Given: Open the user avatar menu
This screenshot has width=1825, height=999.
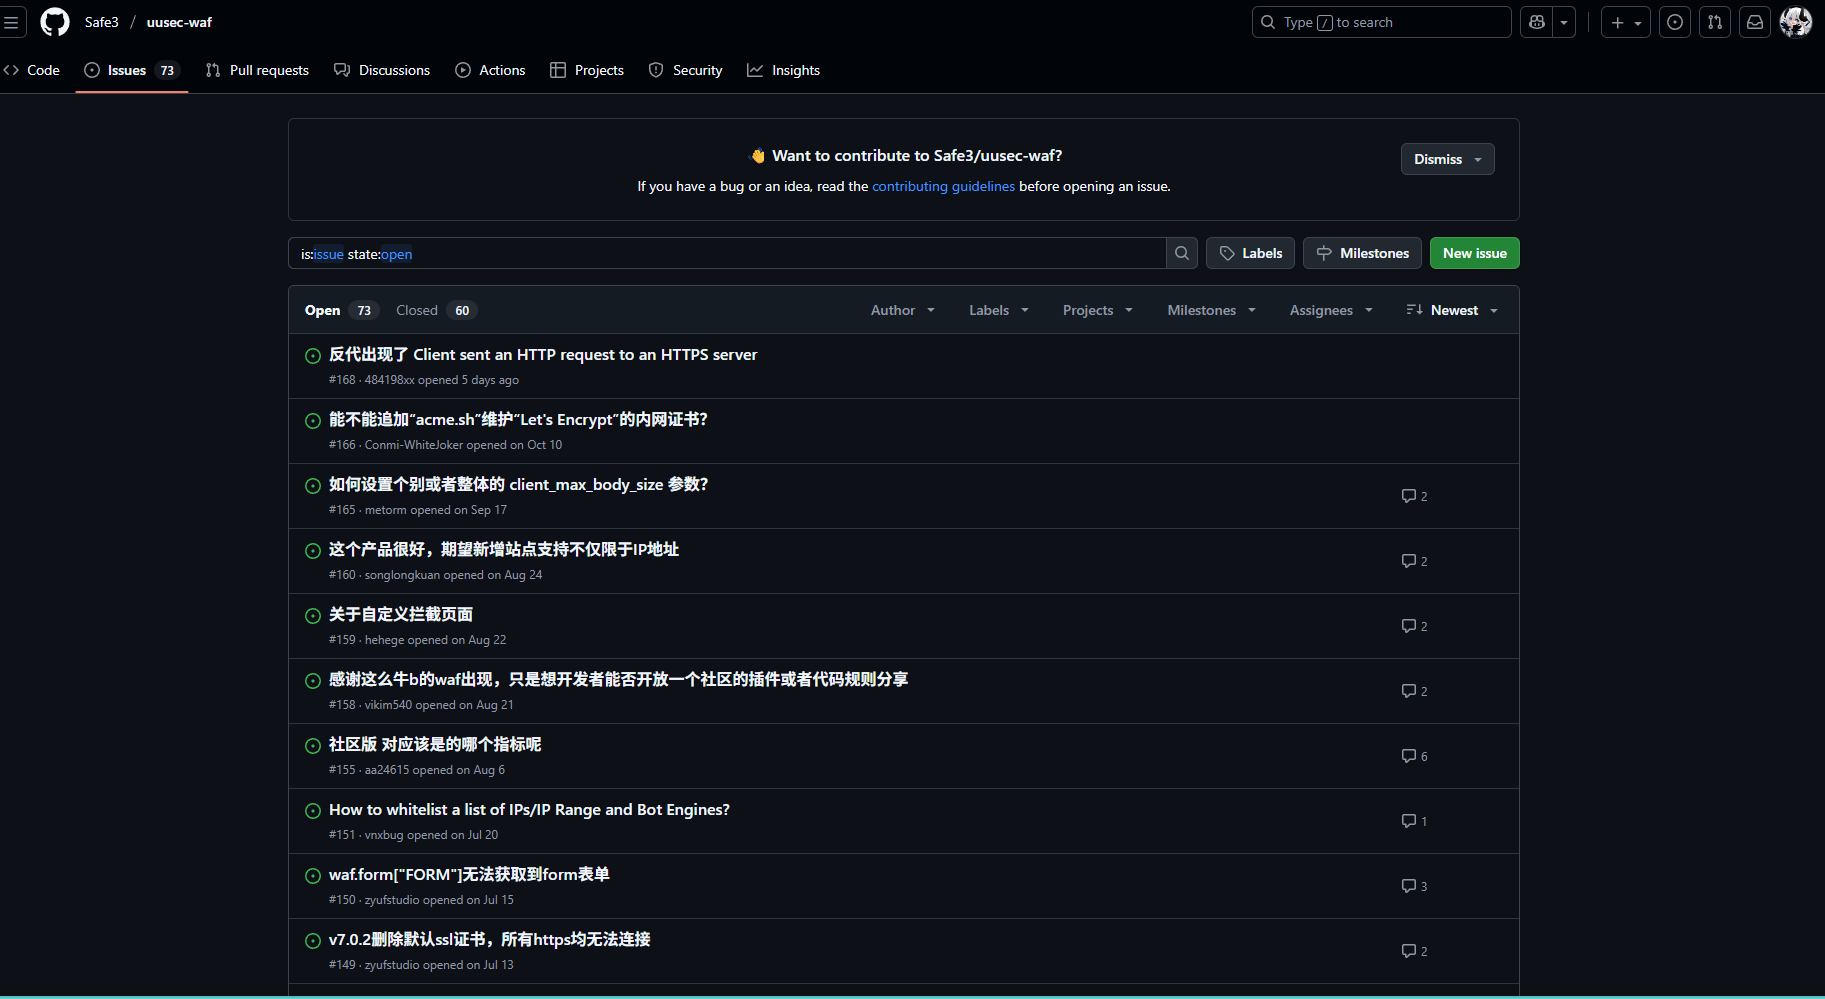Looking at the screenshot, I should pos(1796,22).
